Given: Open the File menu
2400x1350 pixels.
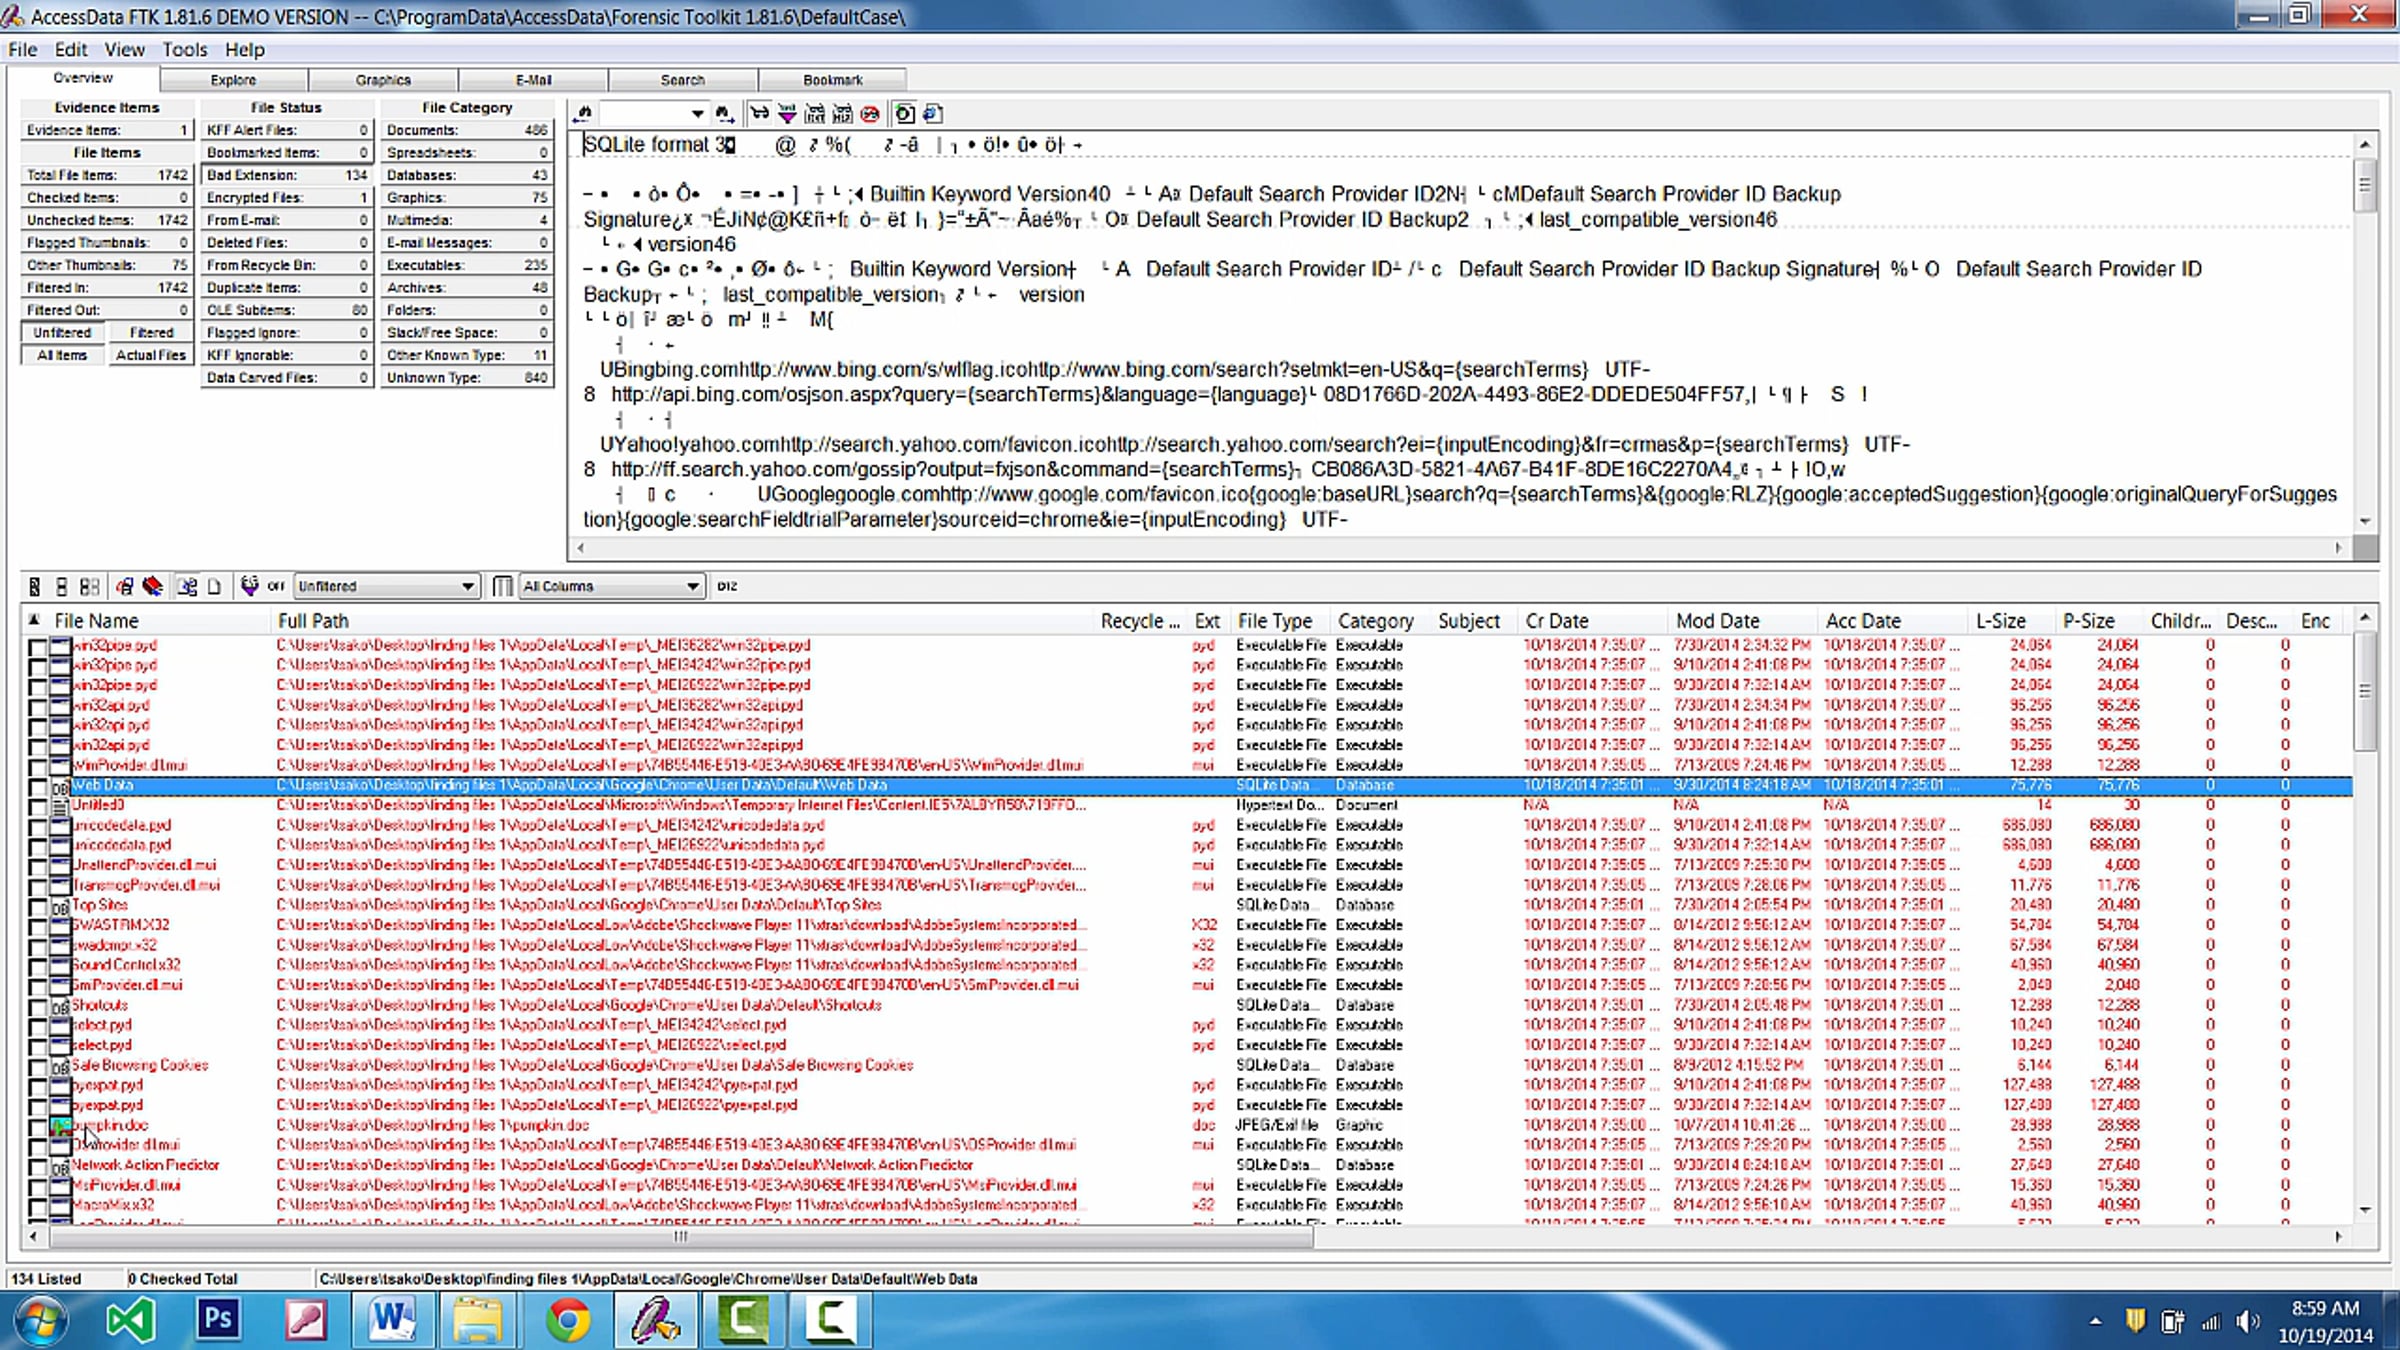Looking at the screenshot, I should click(x=22, y=50).
